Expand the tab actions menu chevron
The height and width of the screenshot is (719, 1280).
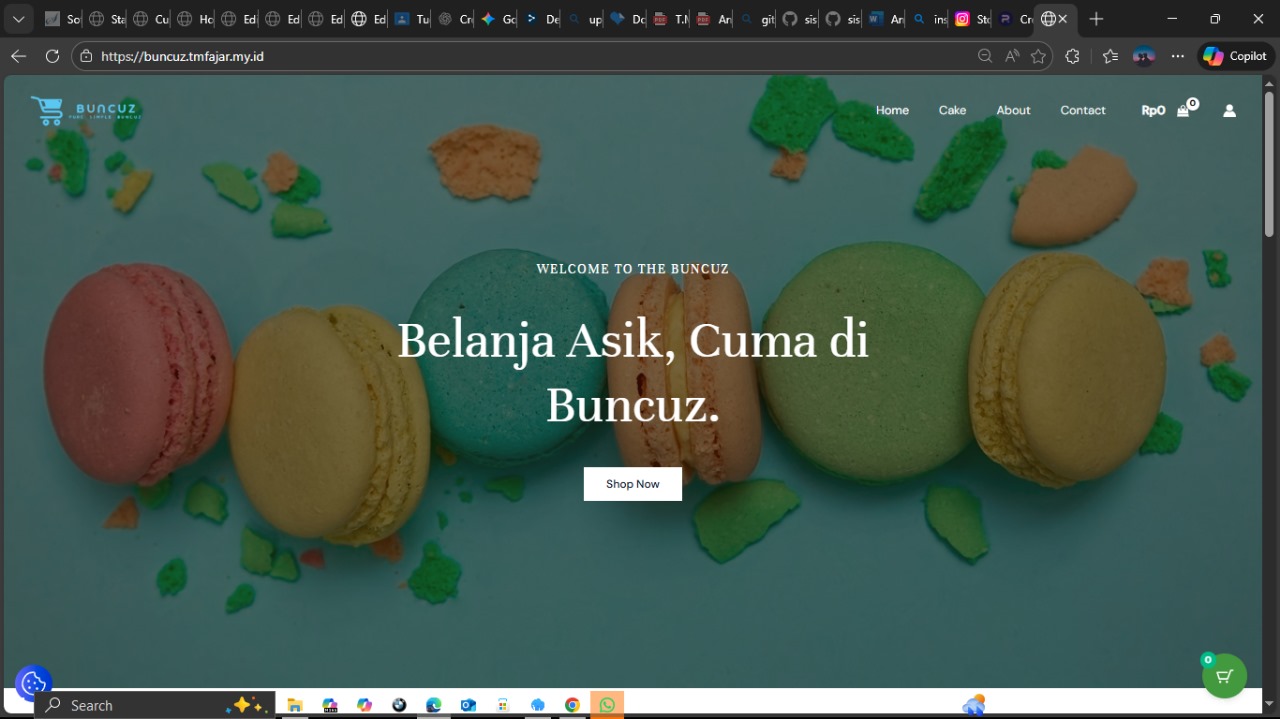[x=18, y=19]
